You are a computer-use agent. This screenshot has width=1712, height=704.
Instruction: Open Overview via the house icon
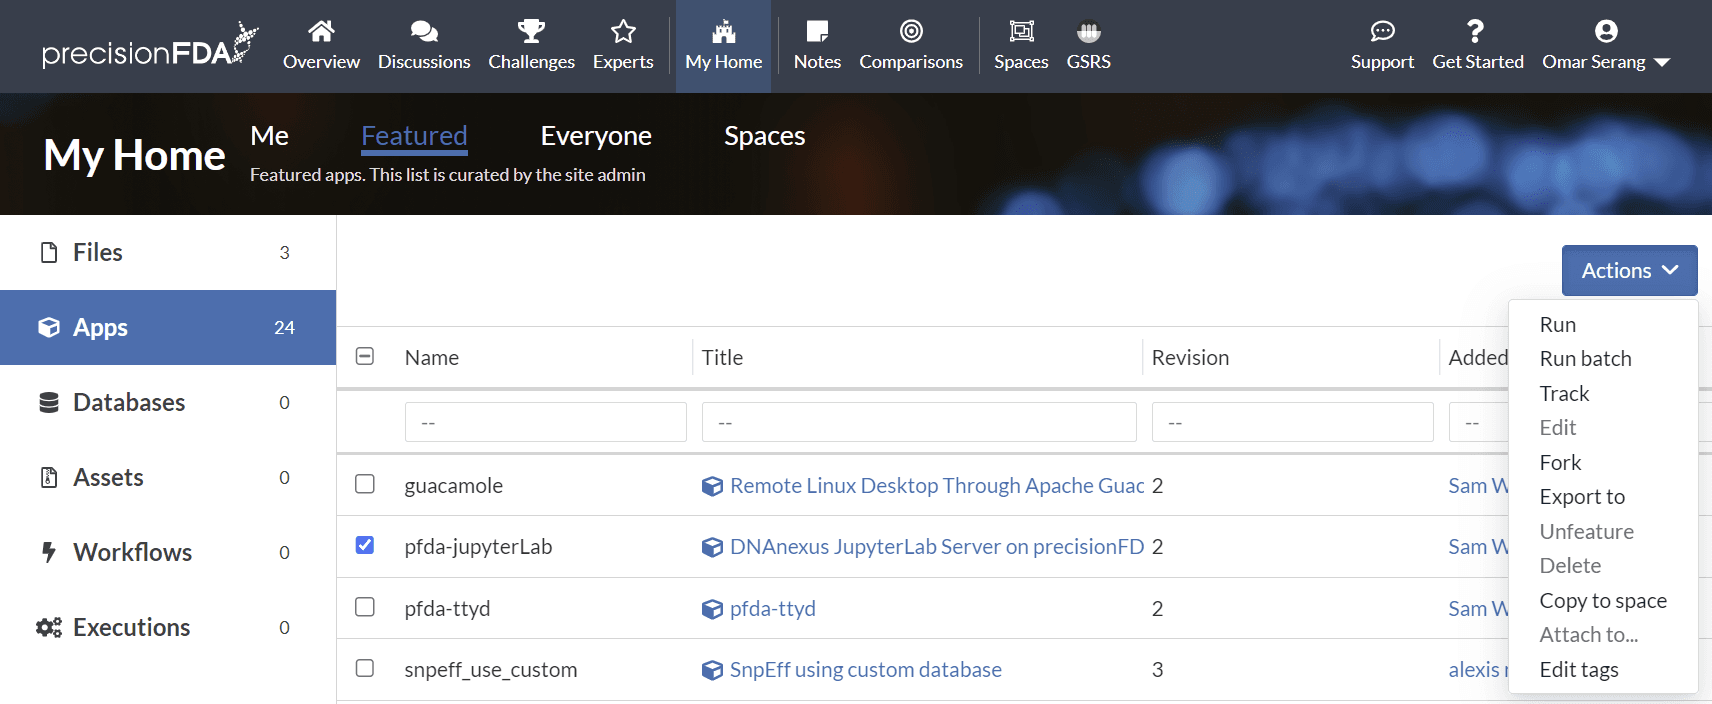point(321,32)
